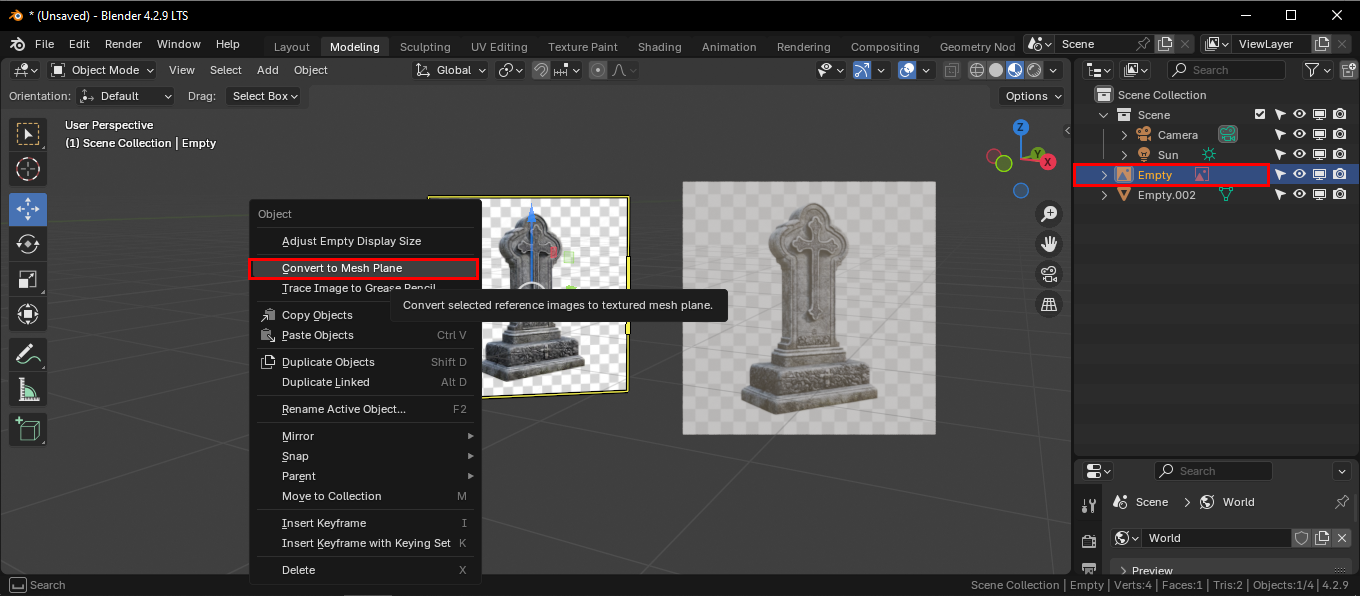
Task: Activate the Scale tool
Action: point(28,281)
